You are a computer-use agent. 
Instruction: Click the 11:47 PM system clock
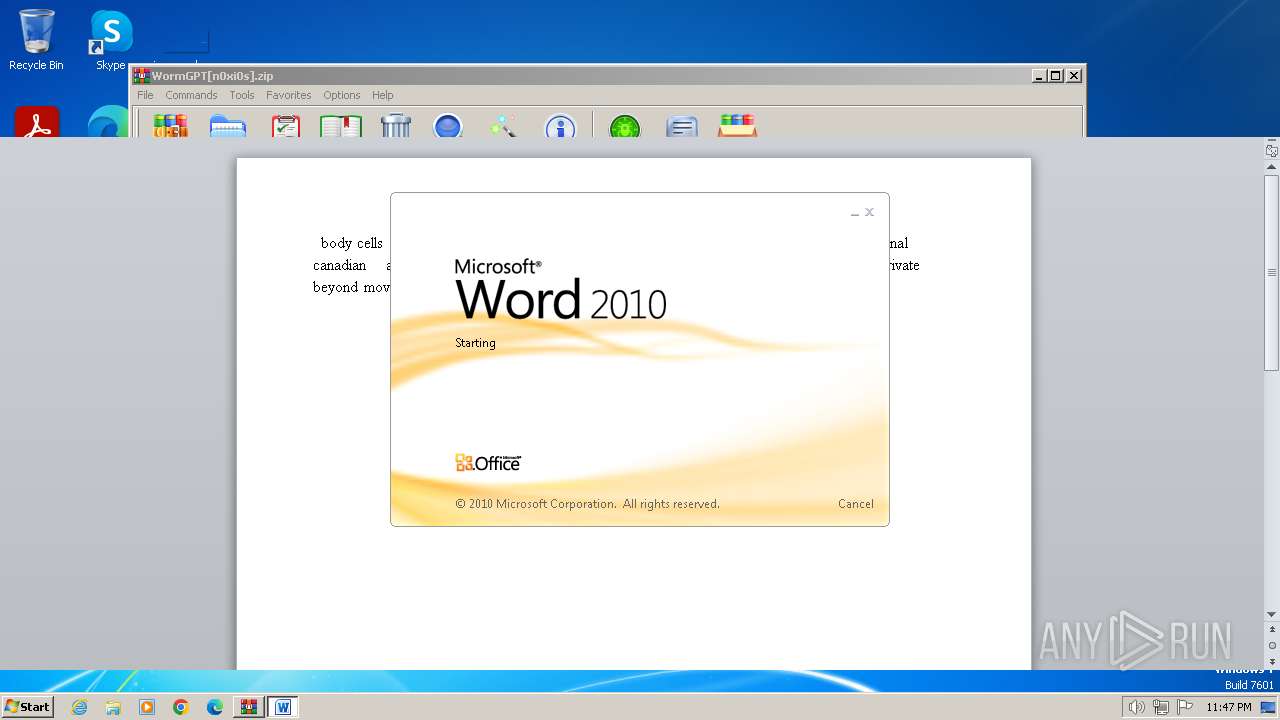tap(1229, 707)
